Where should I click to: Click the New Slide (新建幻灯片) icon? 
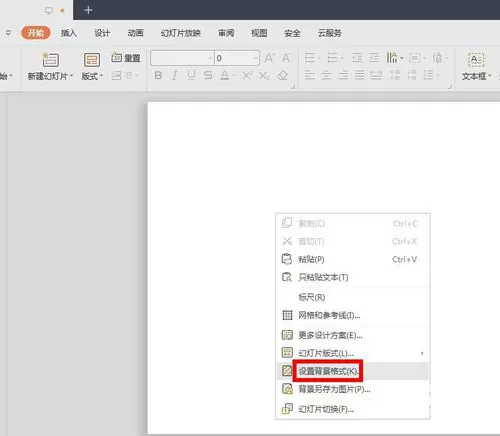click(x=50, y=59)
